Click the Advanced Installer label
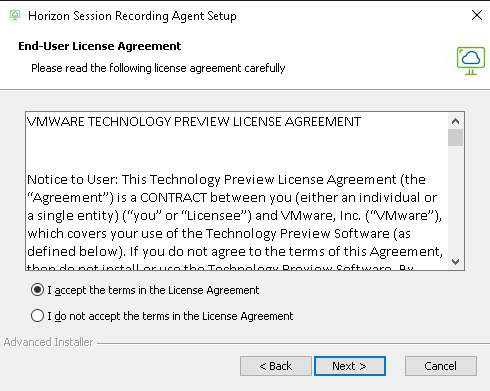This screenshot has width=490, height=391. (48, 342)
